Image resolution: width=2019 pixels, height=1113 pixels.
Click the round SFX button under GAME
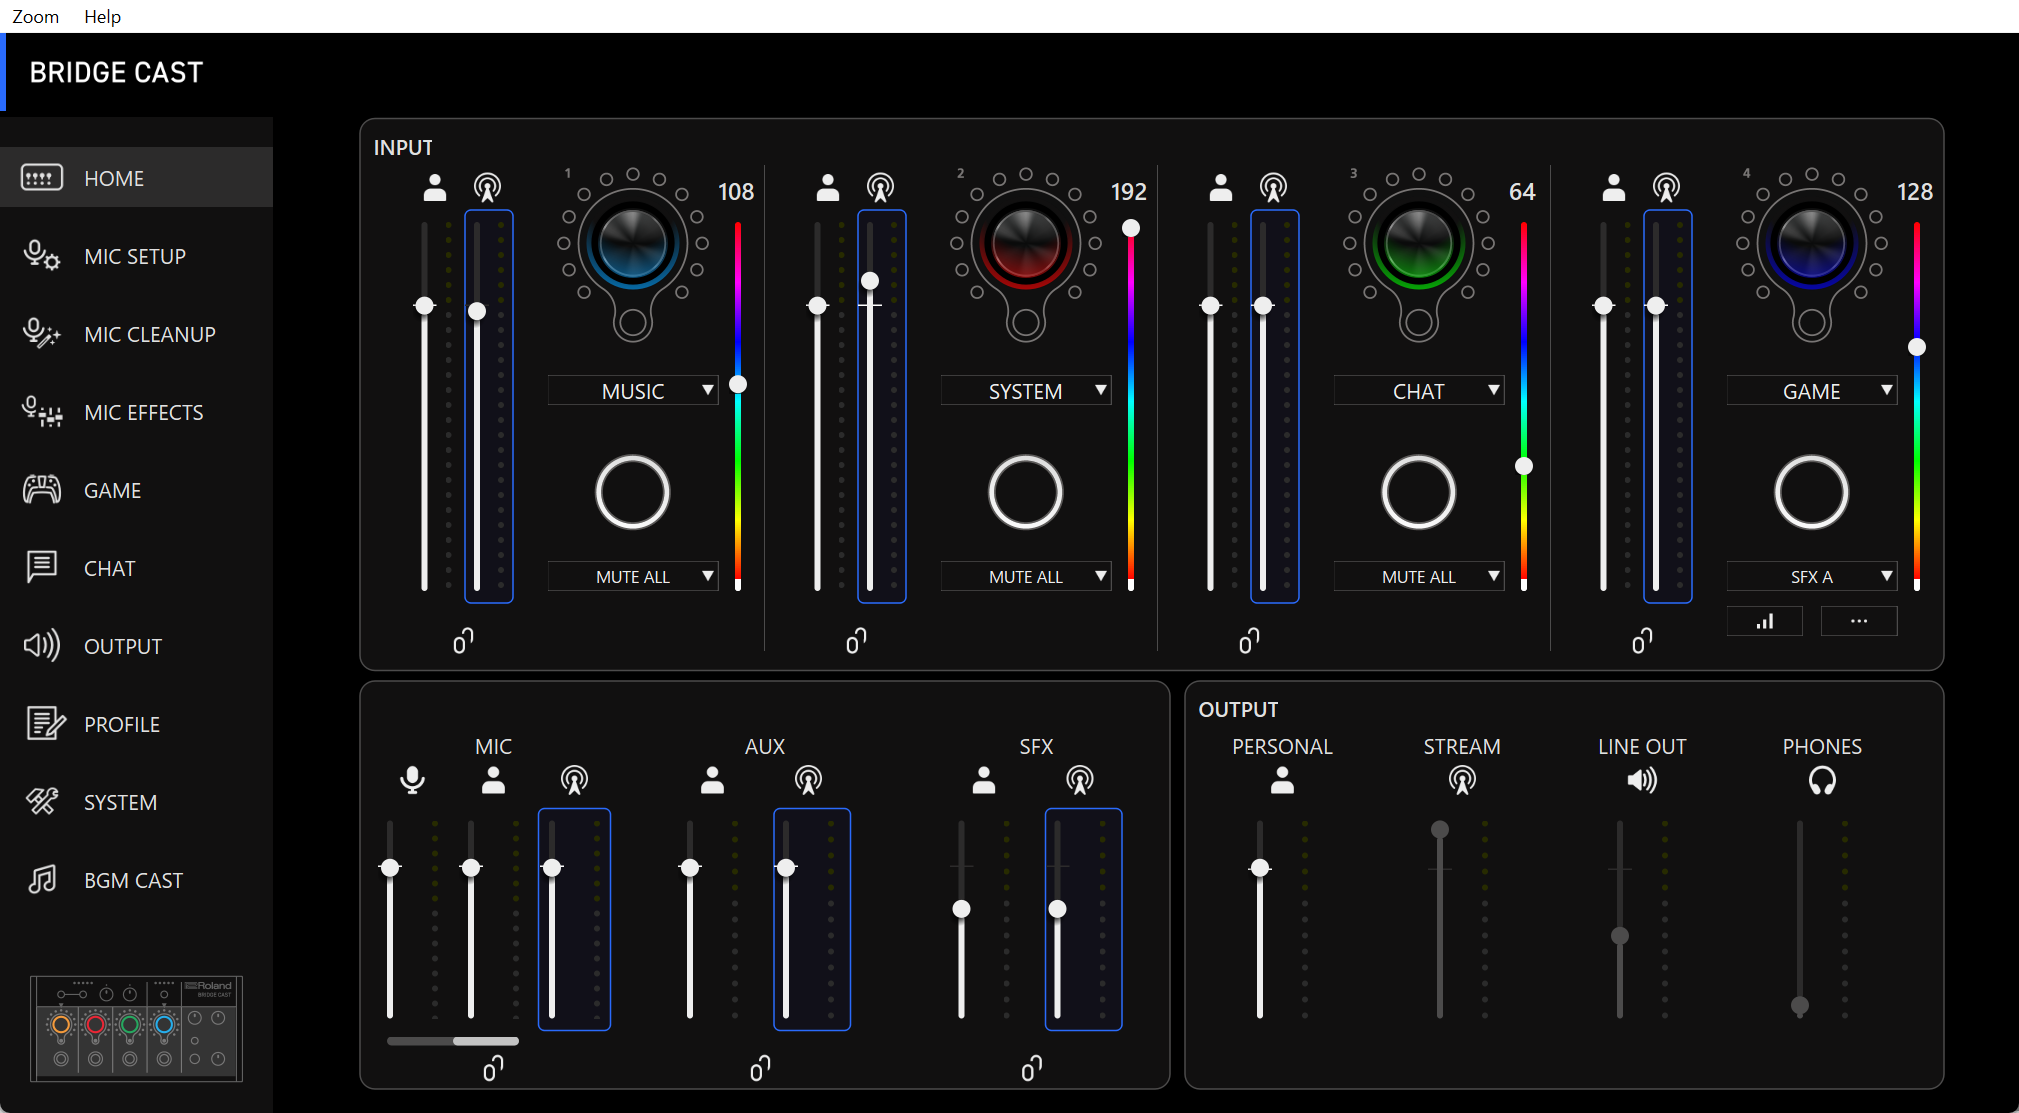[x=1811, y=492]
